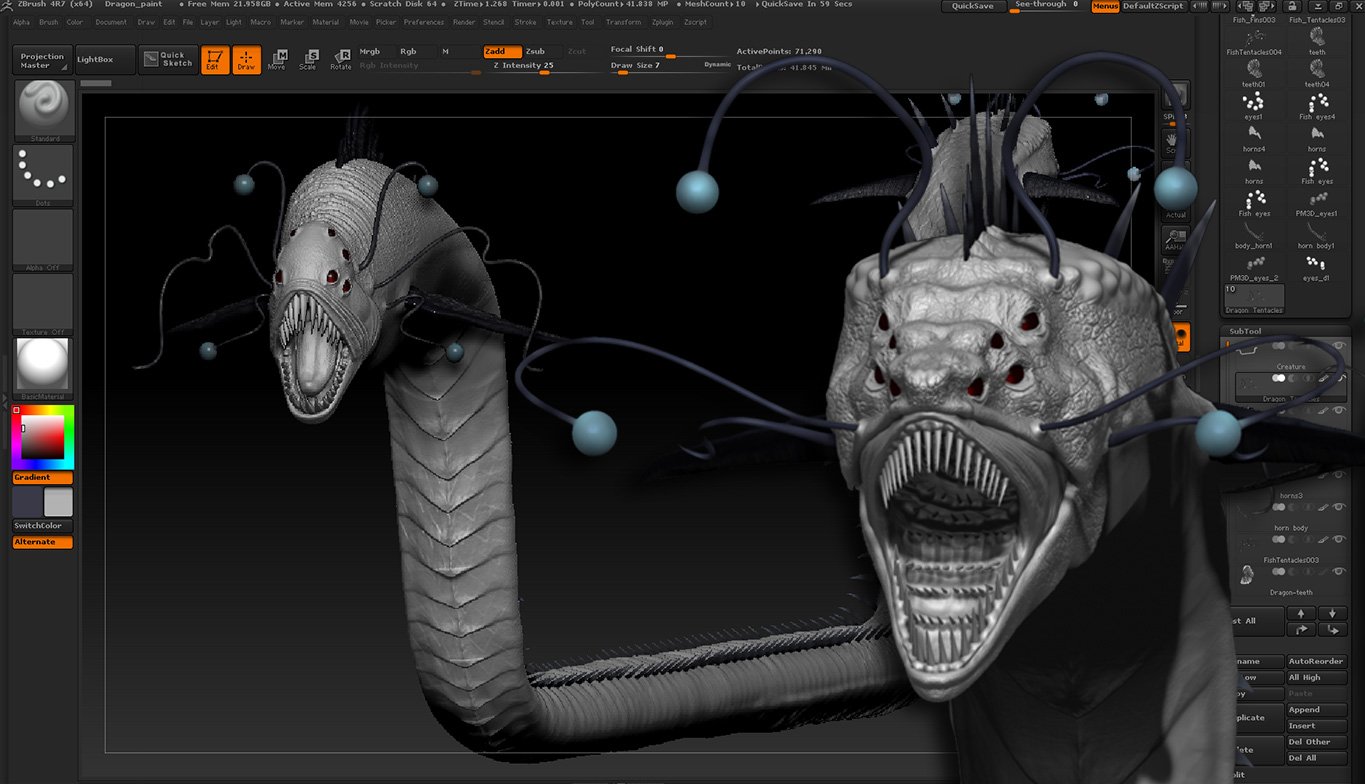The height and width of the screenshot is (784, 1365).
Task: Toggle Dynamic draw size
Action: pyautogui.click(x=717, y=65)
